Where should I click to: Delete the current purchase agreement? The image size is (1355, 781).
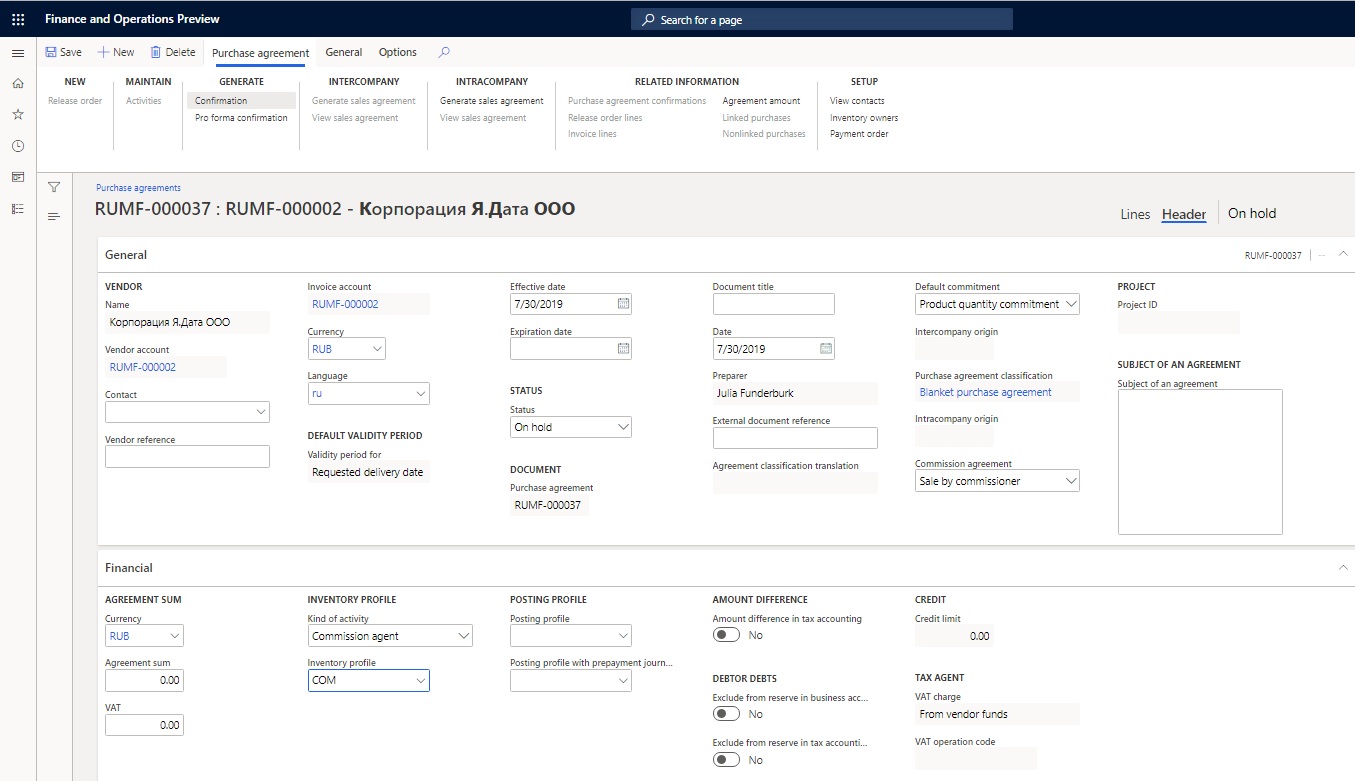[x=173, y=52]
